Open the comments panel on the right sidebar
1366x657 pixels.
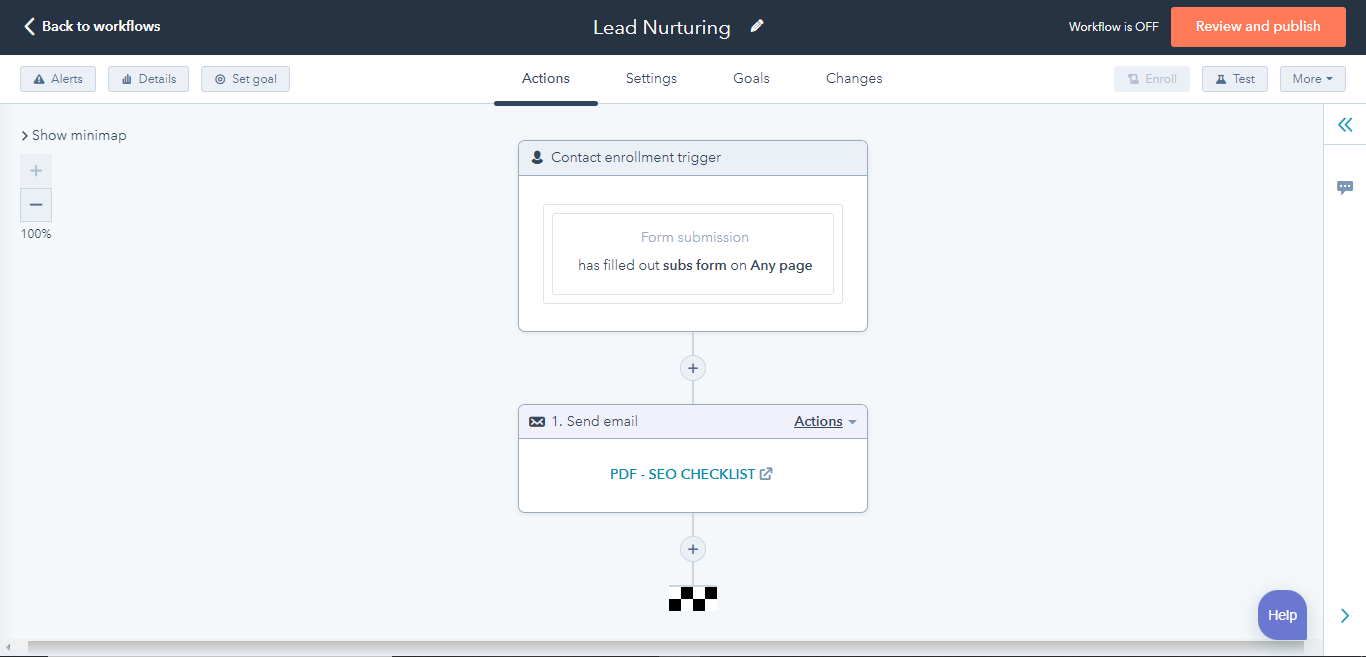[x=1345, y=186]
